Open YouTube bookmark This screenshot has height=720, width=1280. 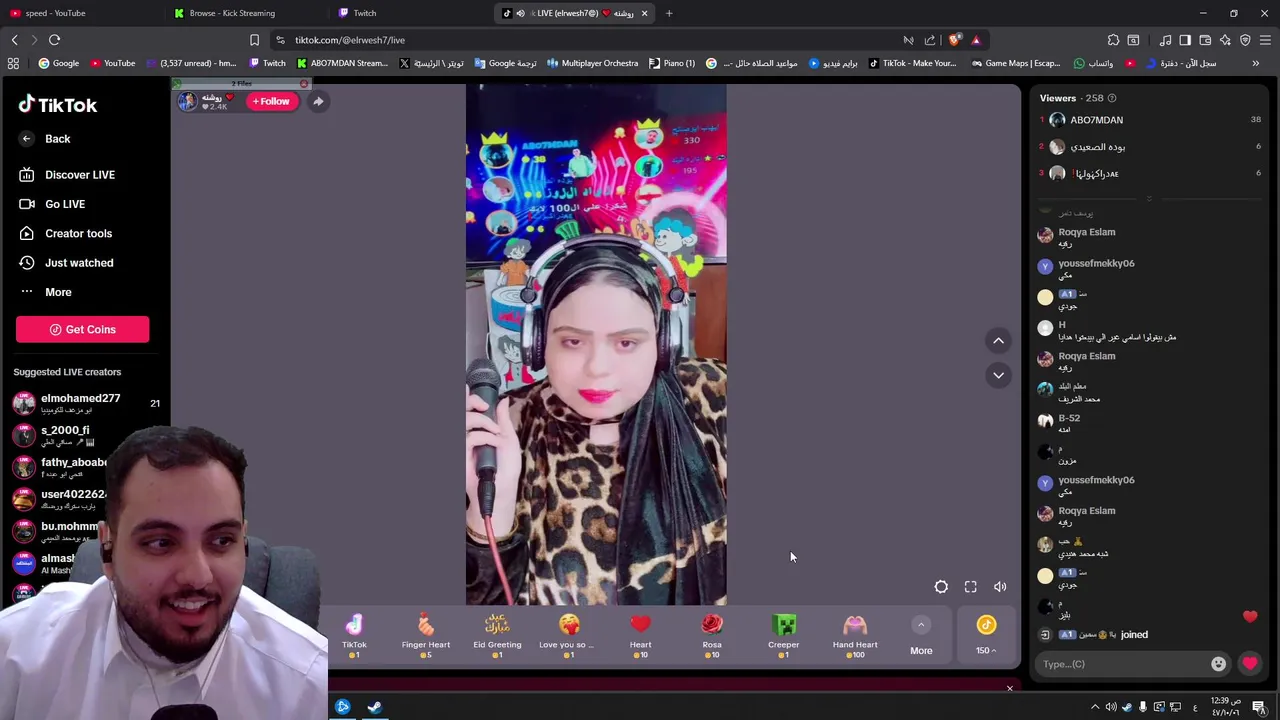point(112,63)
